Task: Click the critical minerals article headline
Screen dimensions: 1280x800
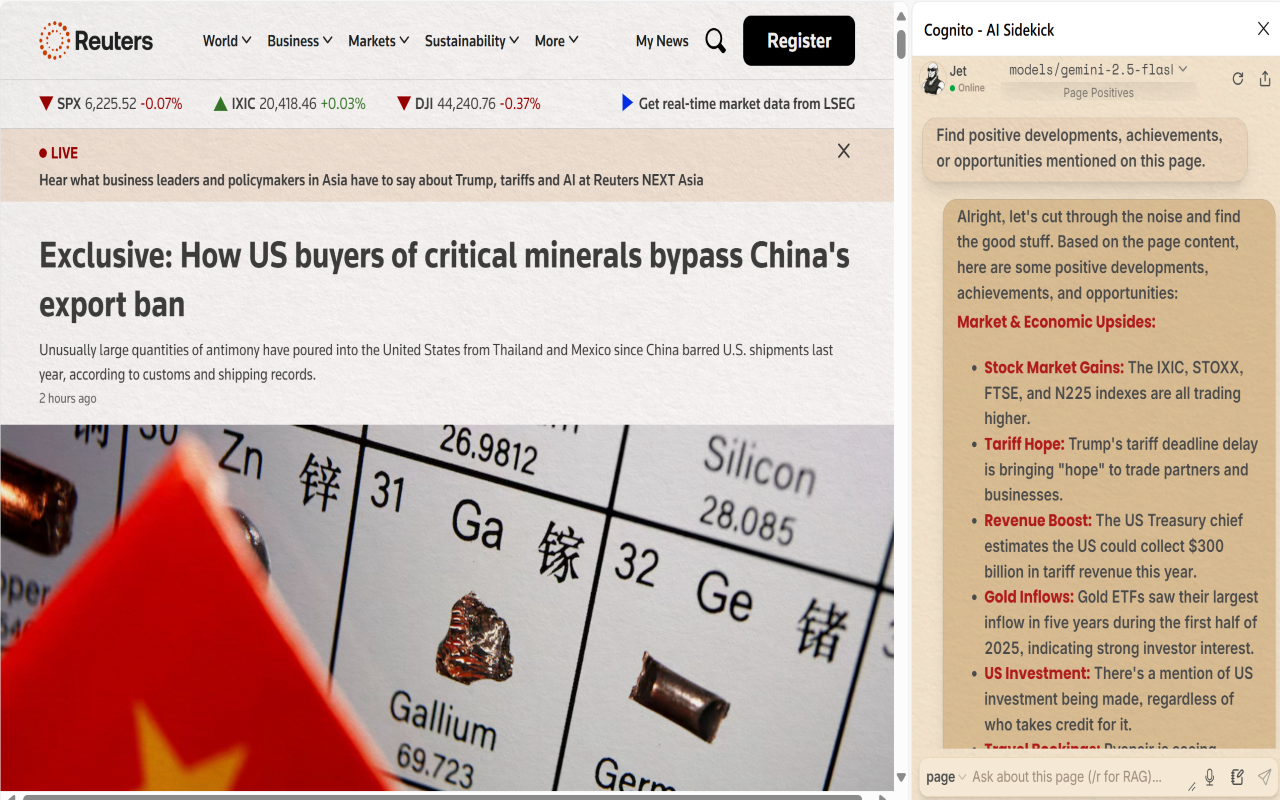Action: coord(444,280)
